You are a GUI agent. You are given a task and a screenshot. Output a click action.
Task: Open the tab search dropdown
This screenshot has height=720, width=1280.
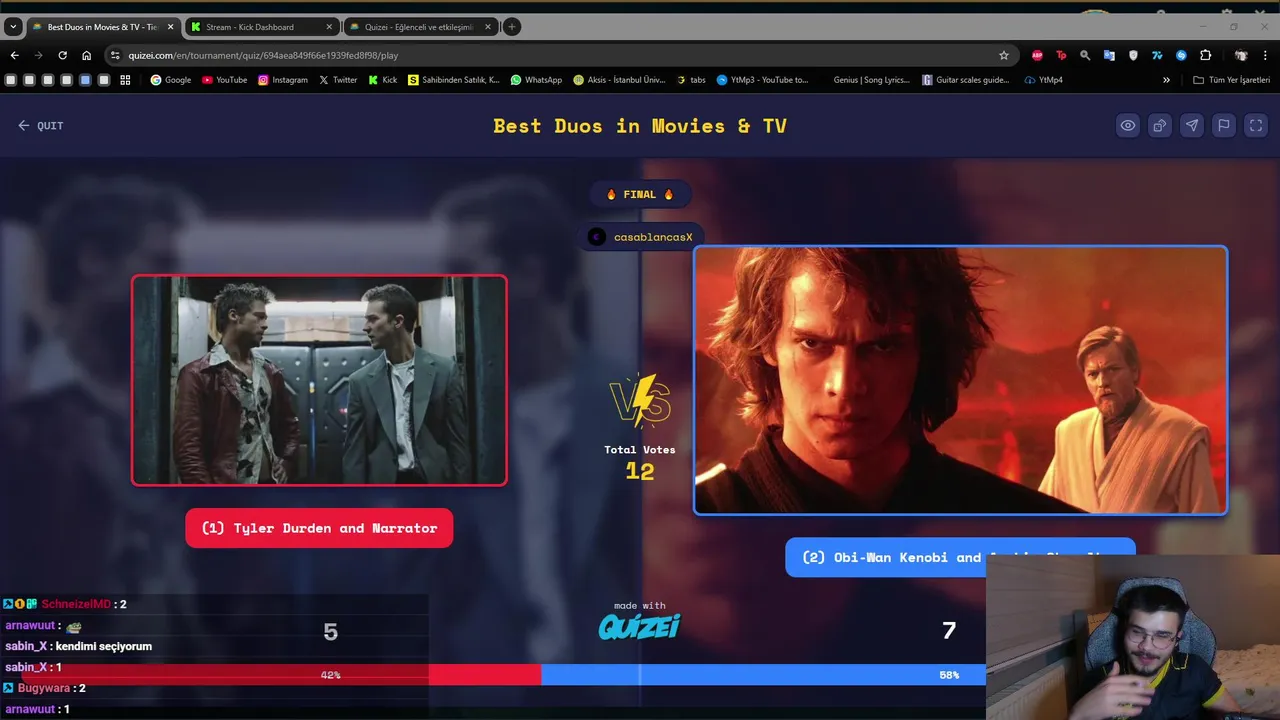click(x=13, y=27)
